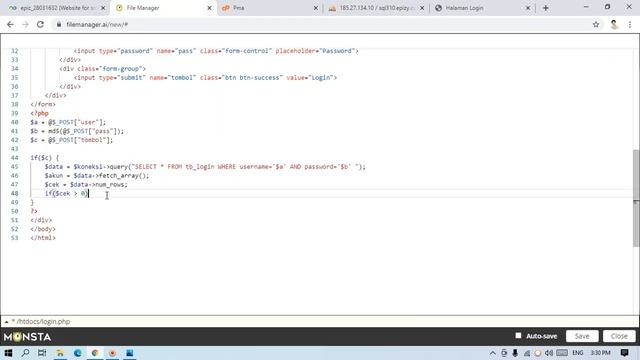The image size is (640, 360).
Task: Switch to the File Manager tab
Action: [143, 8]
